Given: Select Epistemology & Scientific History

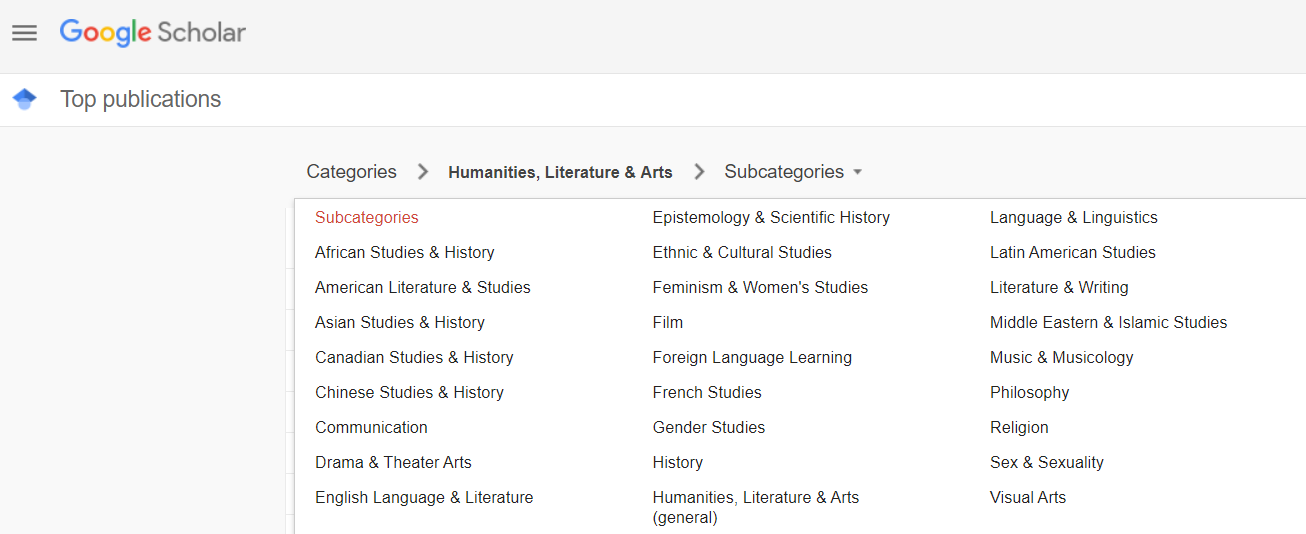Looking at the screenshot, I should [771, 217].
